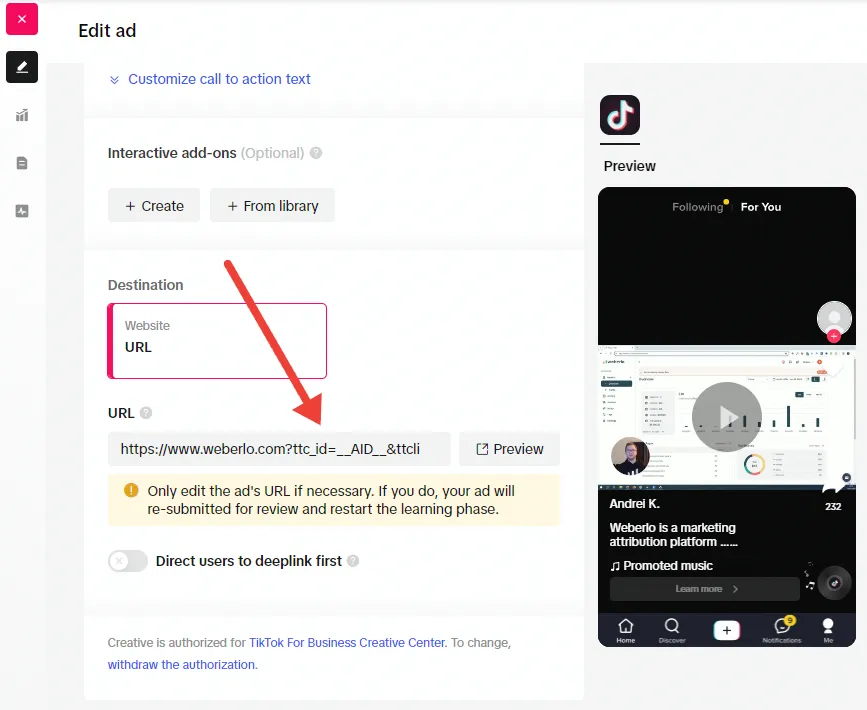Open TikTok For Business Creative Center link
Screen dimensions: 867x710
tap(347, 643)
